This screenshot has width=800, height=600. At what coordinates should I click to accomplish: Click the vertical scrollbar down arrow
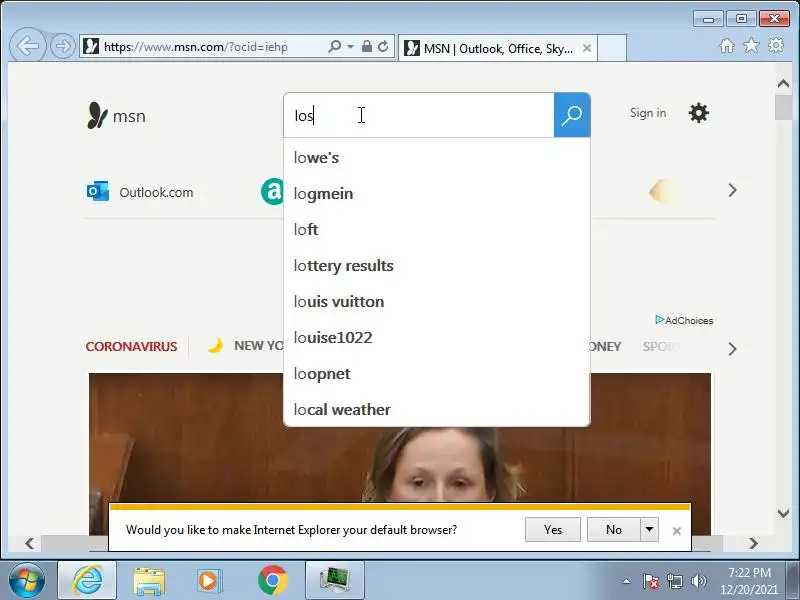(784, 513)
